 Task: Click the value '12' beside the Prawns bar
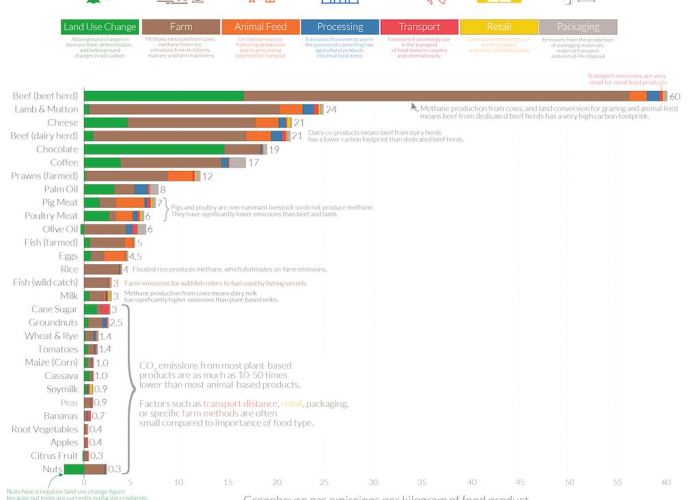coord(208,176)
